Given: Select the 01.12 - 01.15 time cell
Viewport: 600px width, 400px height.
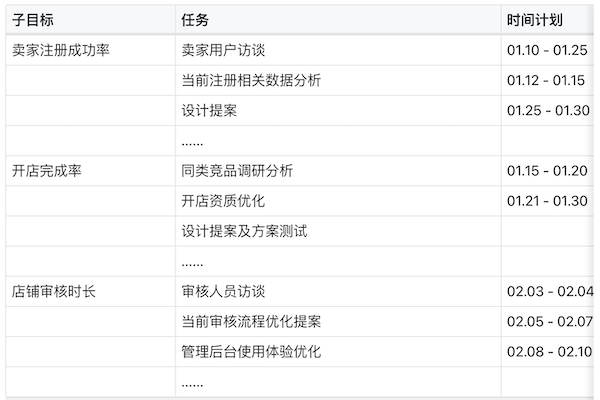Looking at the screenshot, I should (x=548, y=80).
